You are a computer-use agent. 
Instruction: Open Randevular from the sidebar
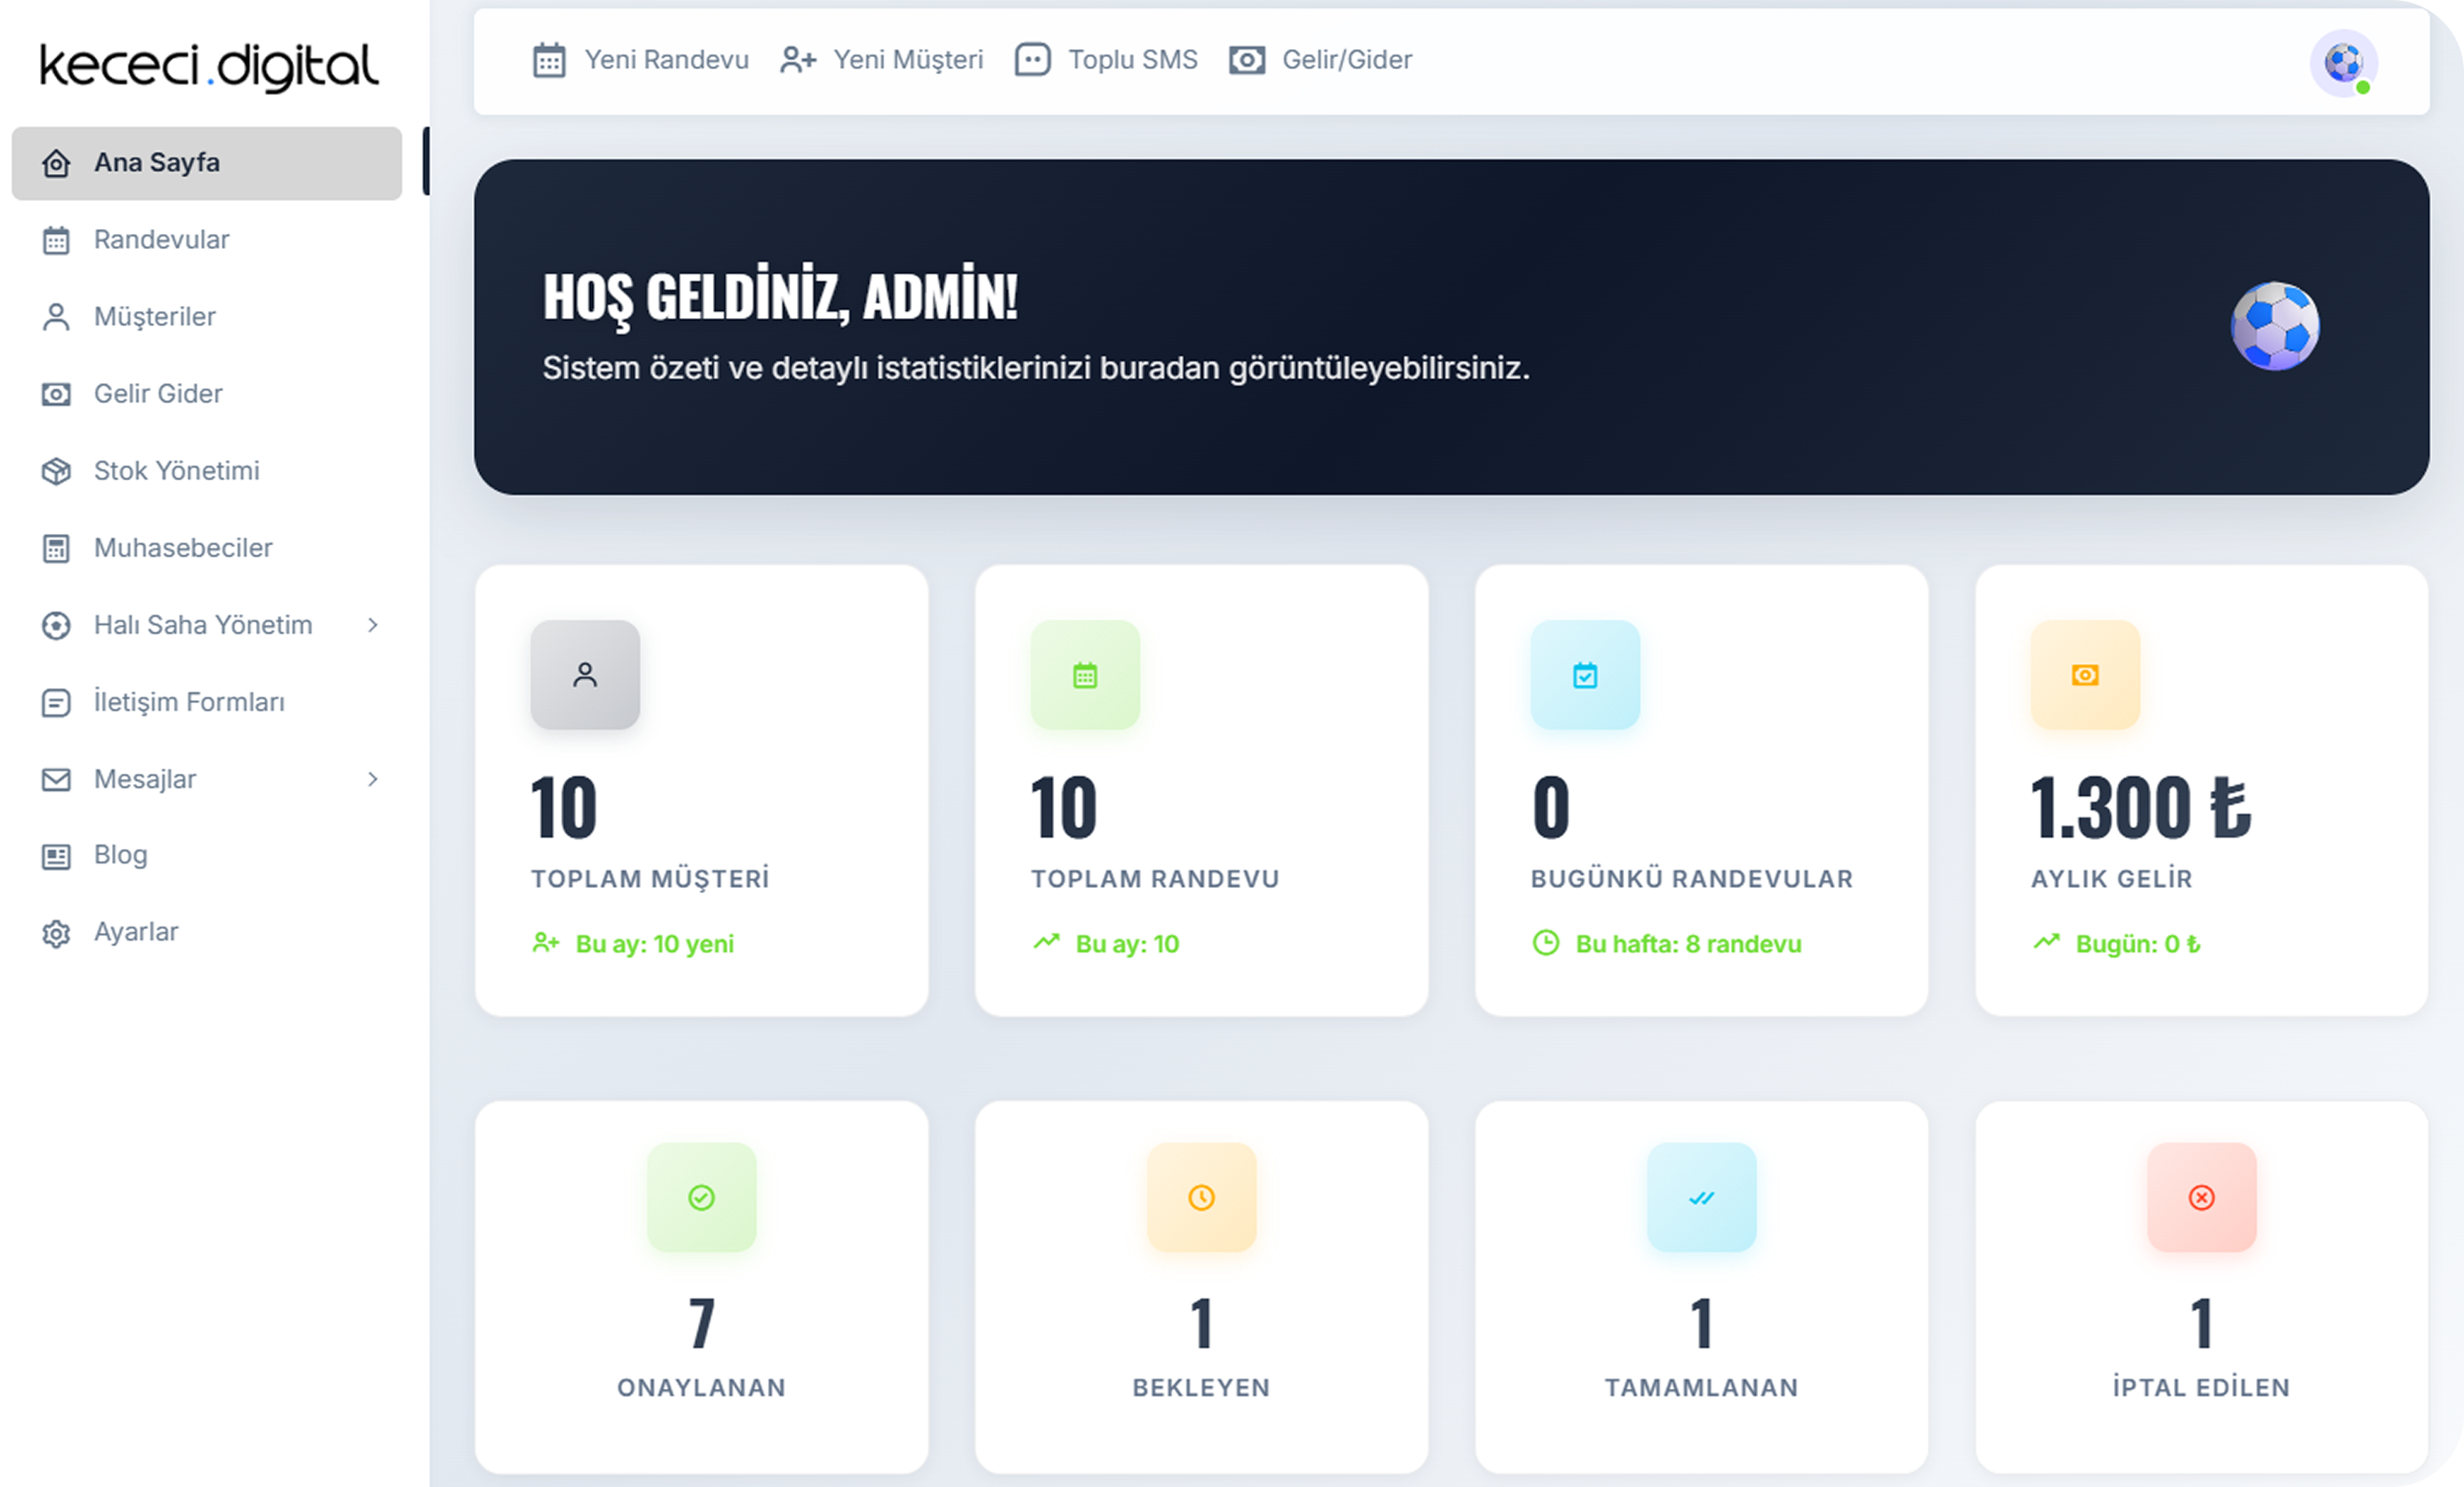pyautogui.click(x=207, y=240)
